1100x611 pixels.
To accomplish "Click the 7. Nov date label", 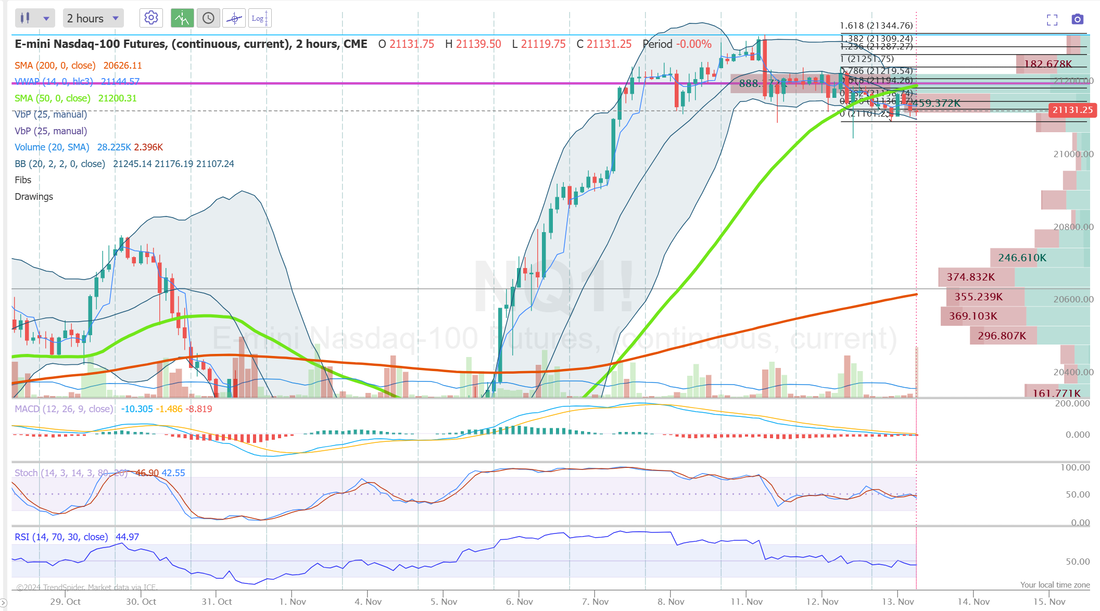I will pyautogui.click(x=596, y=601).
